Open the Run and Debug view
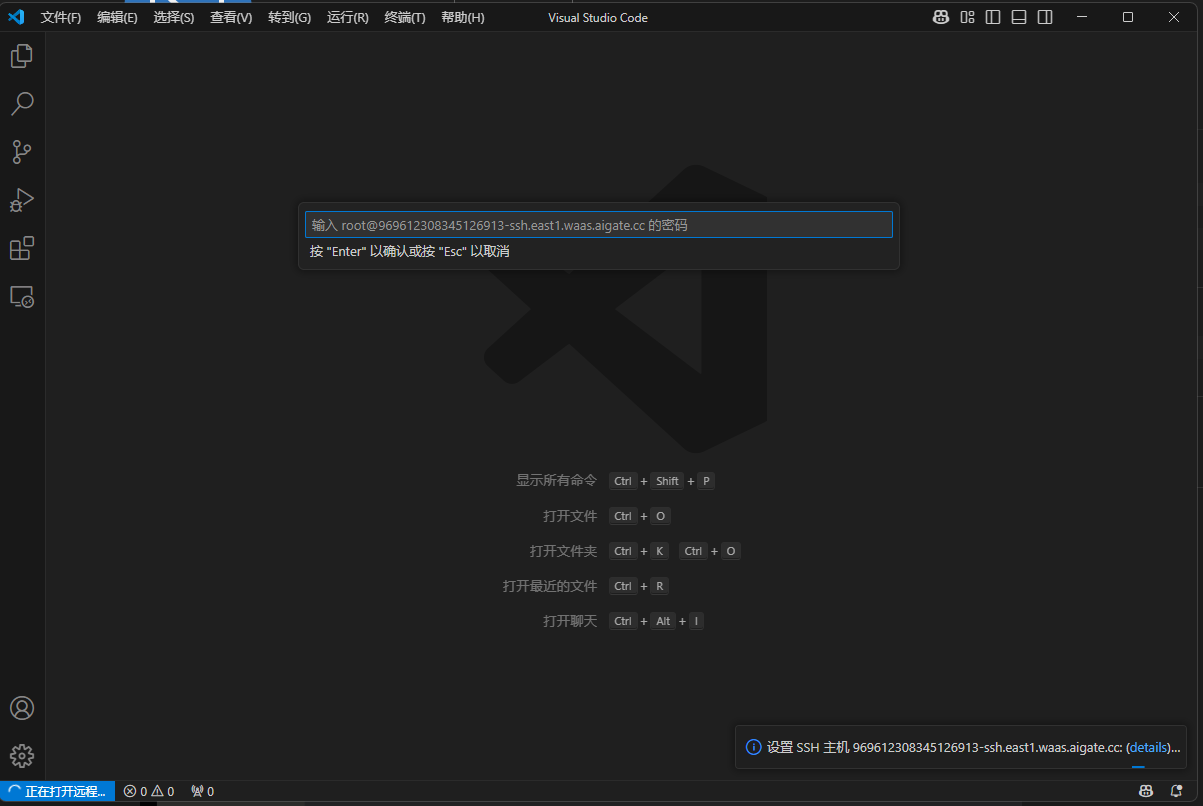 click(x=22, y=200)
